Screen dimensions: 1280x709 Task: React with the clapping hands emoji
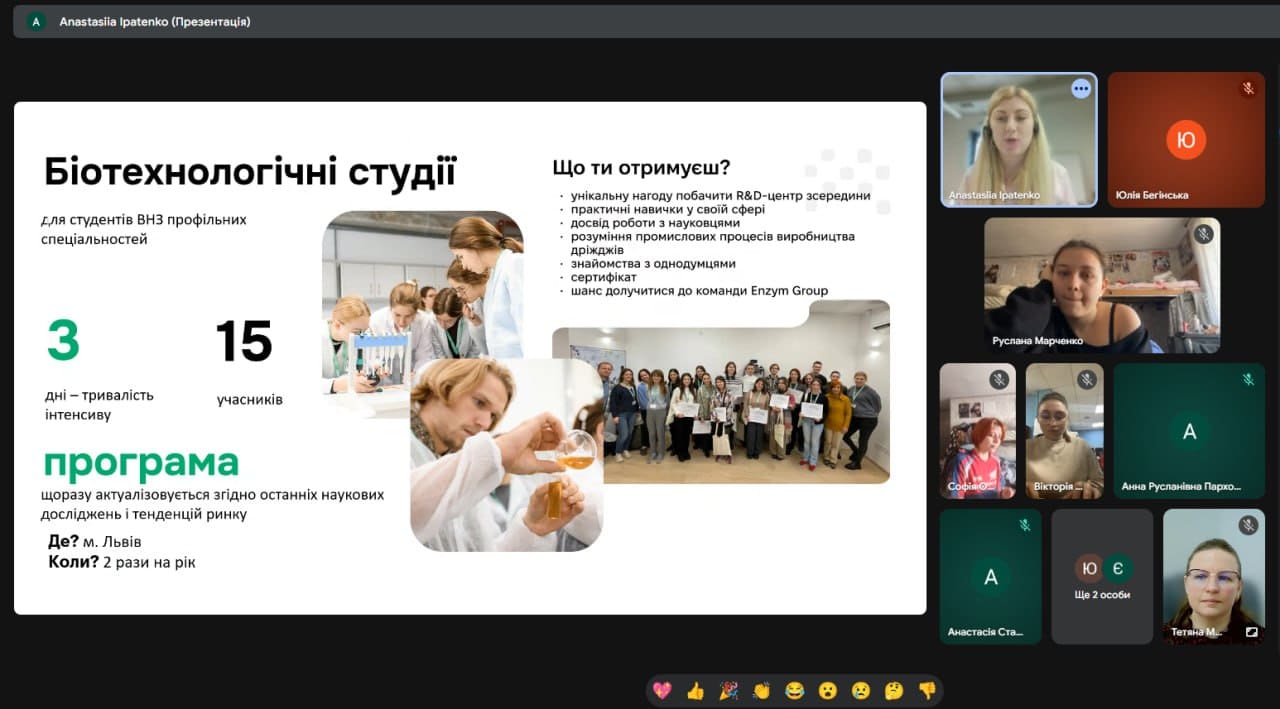[761, 690]
